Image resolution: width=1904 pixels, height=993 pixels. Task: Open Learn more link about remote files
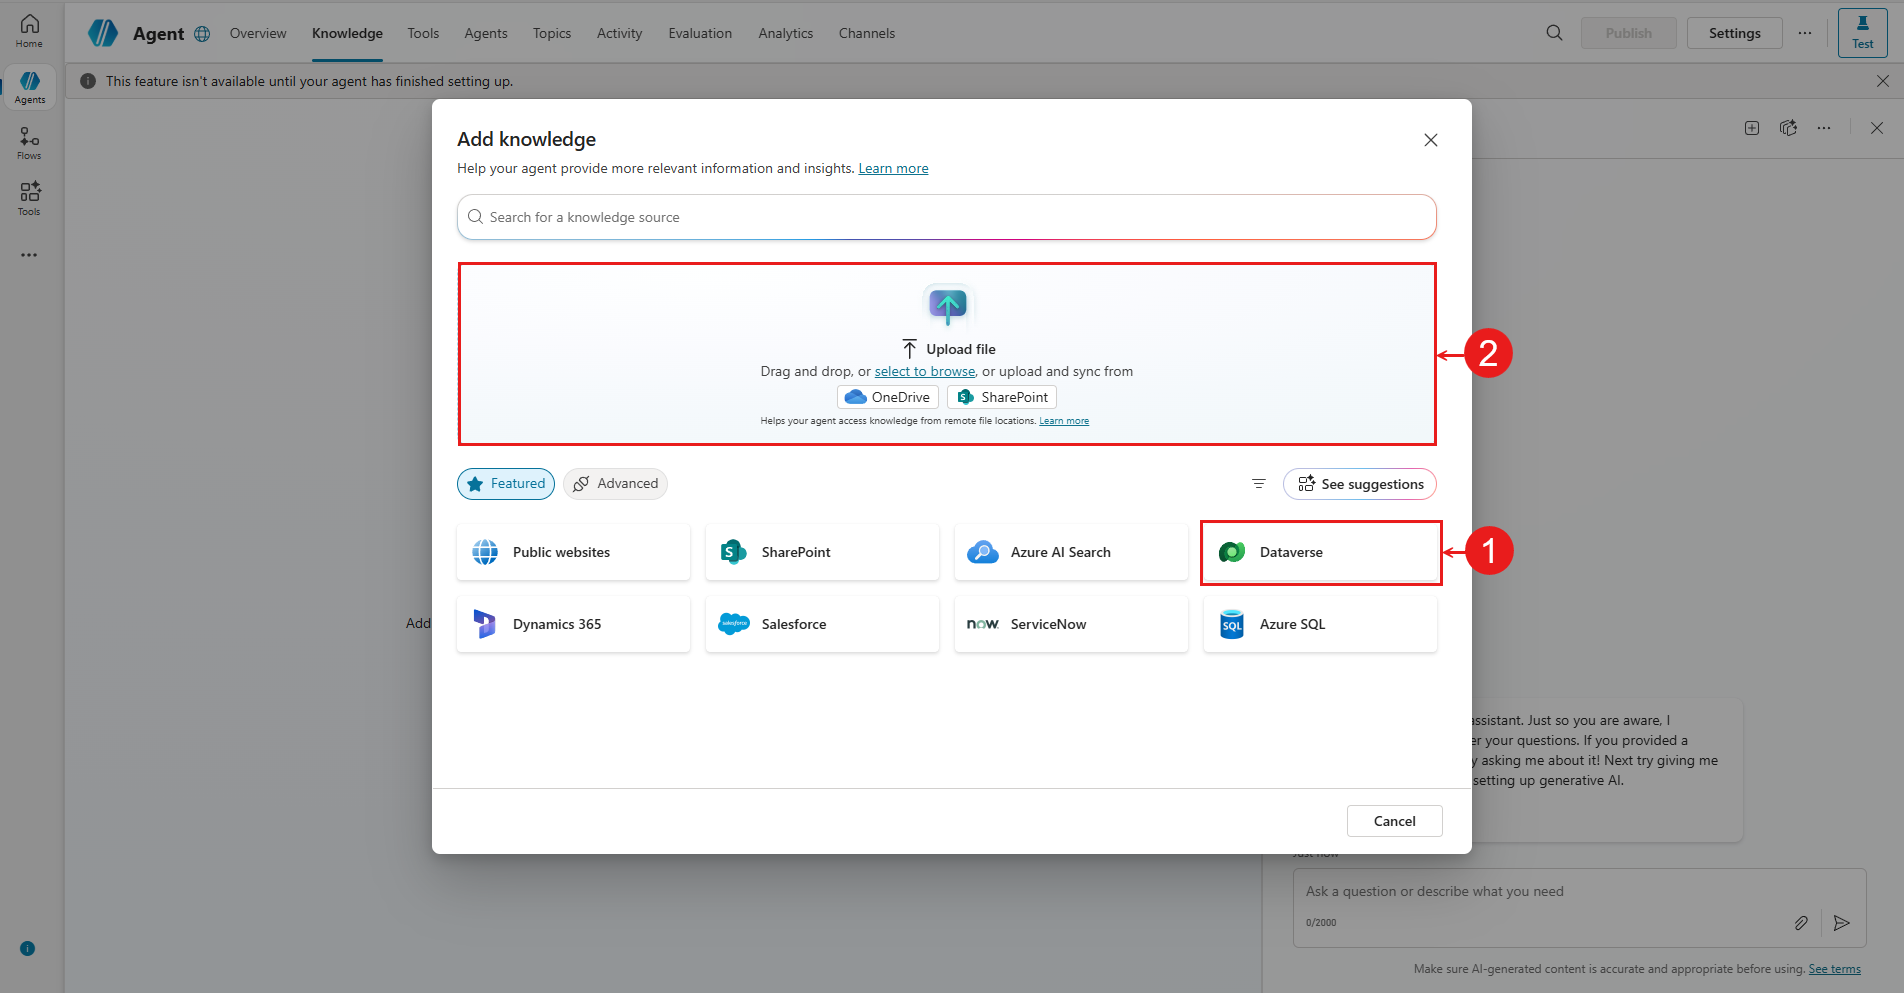tap(1064, 421)
